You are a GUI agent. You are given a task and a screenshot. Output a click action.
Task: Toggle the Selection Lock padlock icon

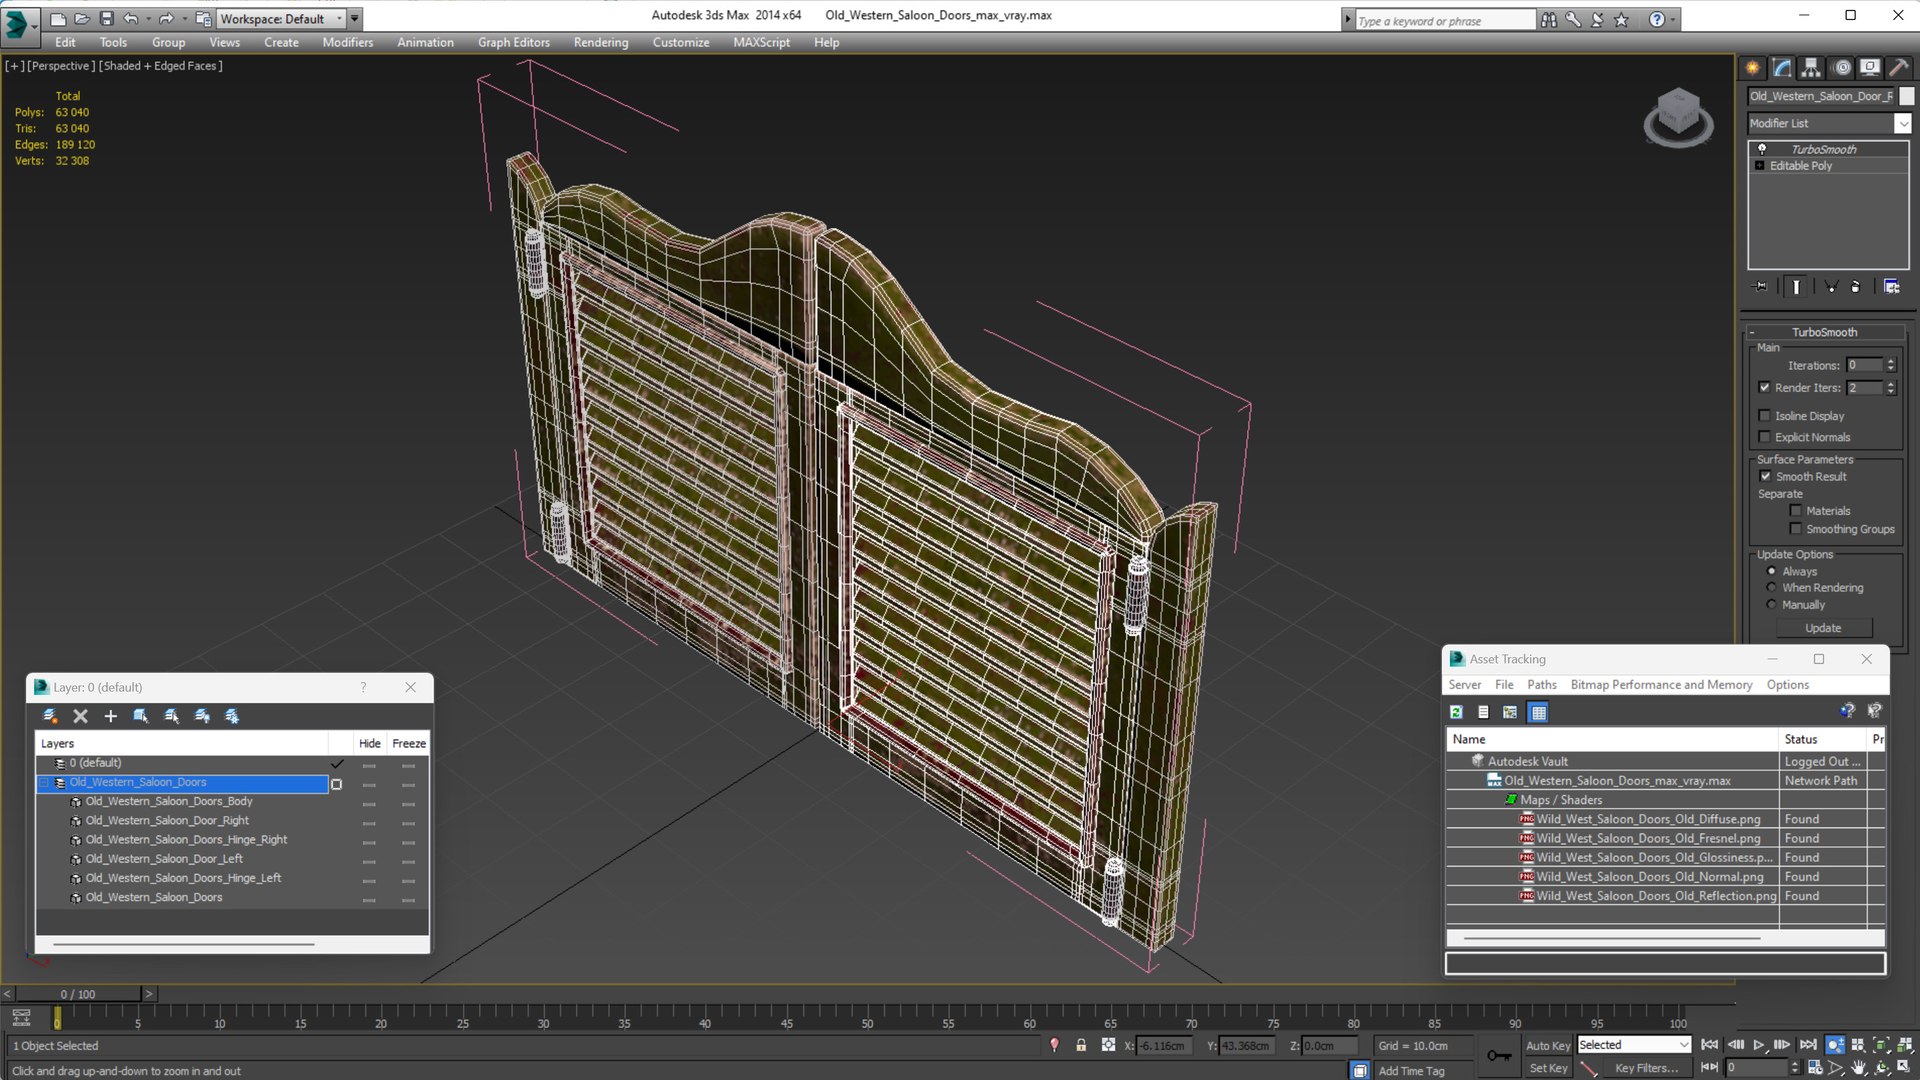pos(1081,1045)
